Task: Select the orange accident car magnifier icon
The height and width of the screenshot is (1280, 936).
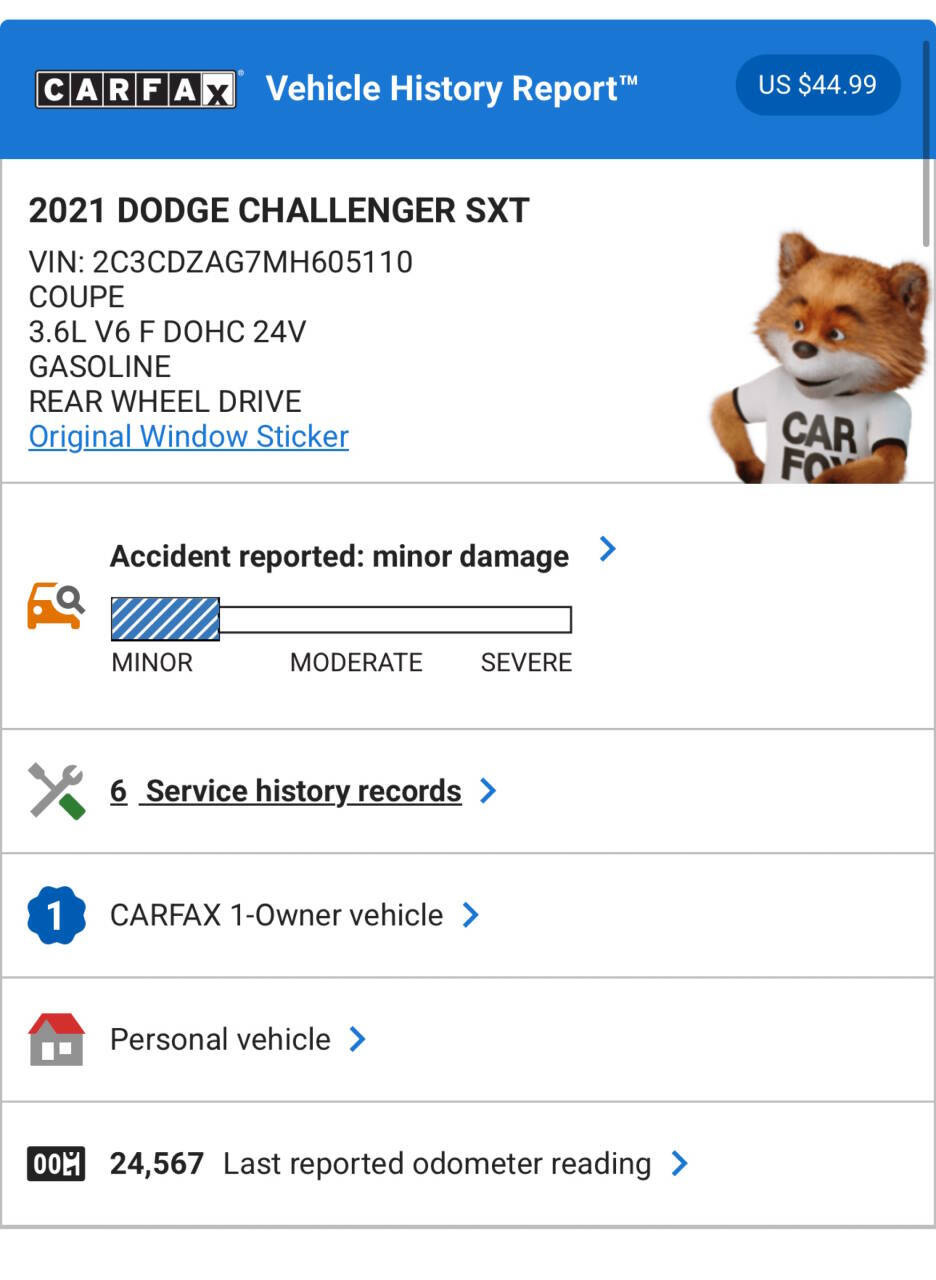Action: point(57,604)
